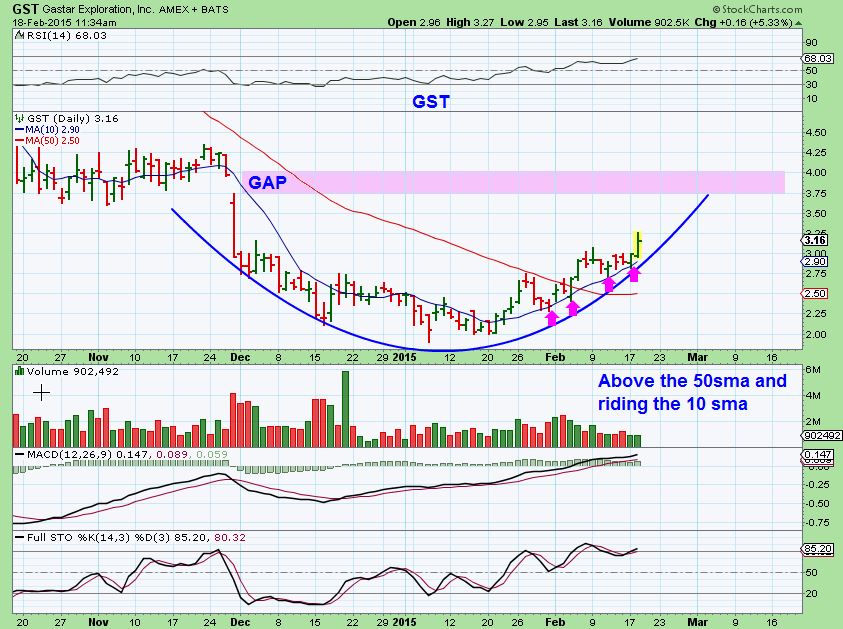
Task: Click the Low 2.95 value in the header
Action: click(x=525, y=23)
